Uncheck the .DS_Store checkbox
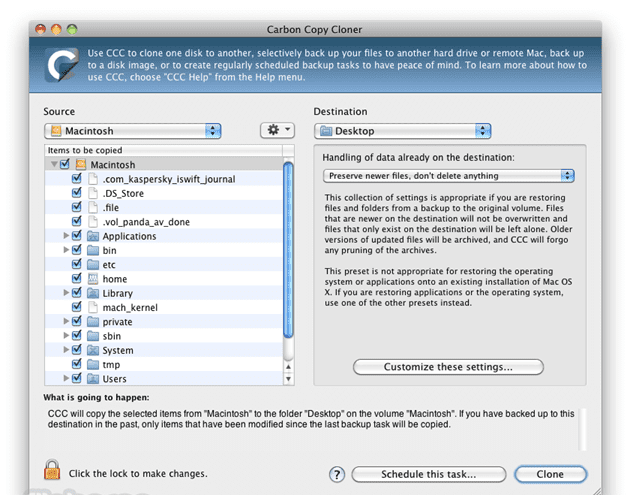The height and width of the screenshot is (495, 642). (x=77, y=192)
